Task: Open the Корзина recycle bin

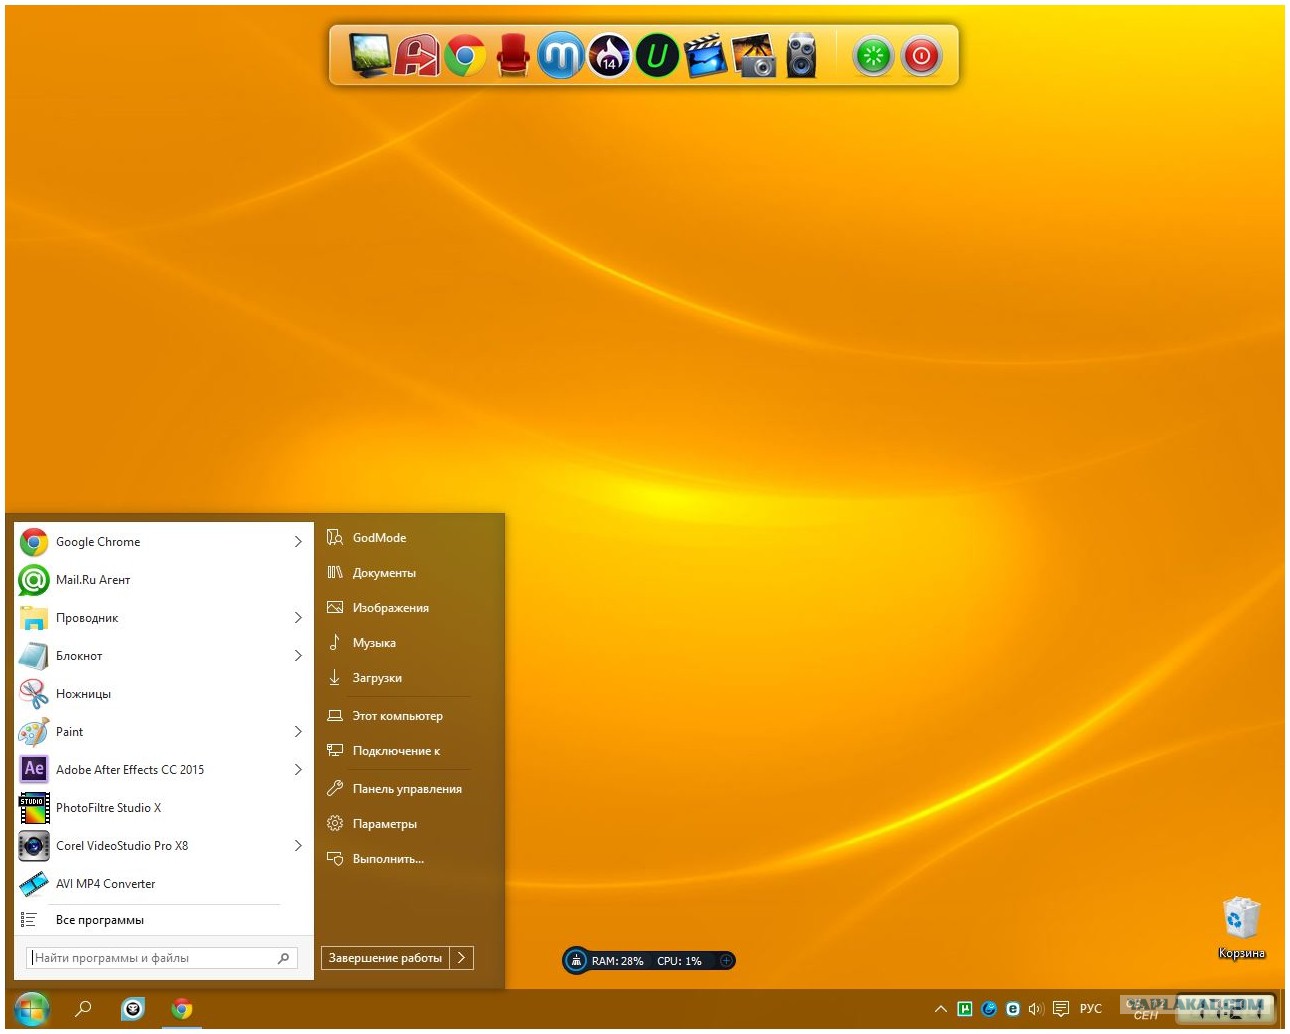Action: tap(1241, 927)
